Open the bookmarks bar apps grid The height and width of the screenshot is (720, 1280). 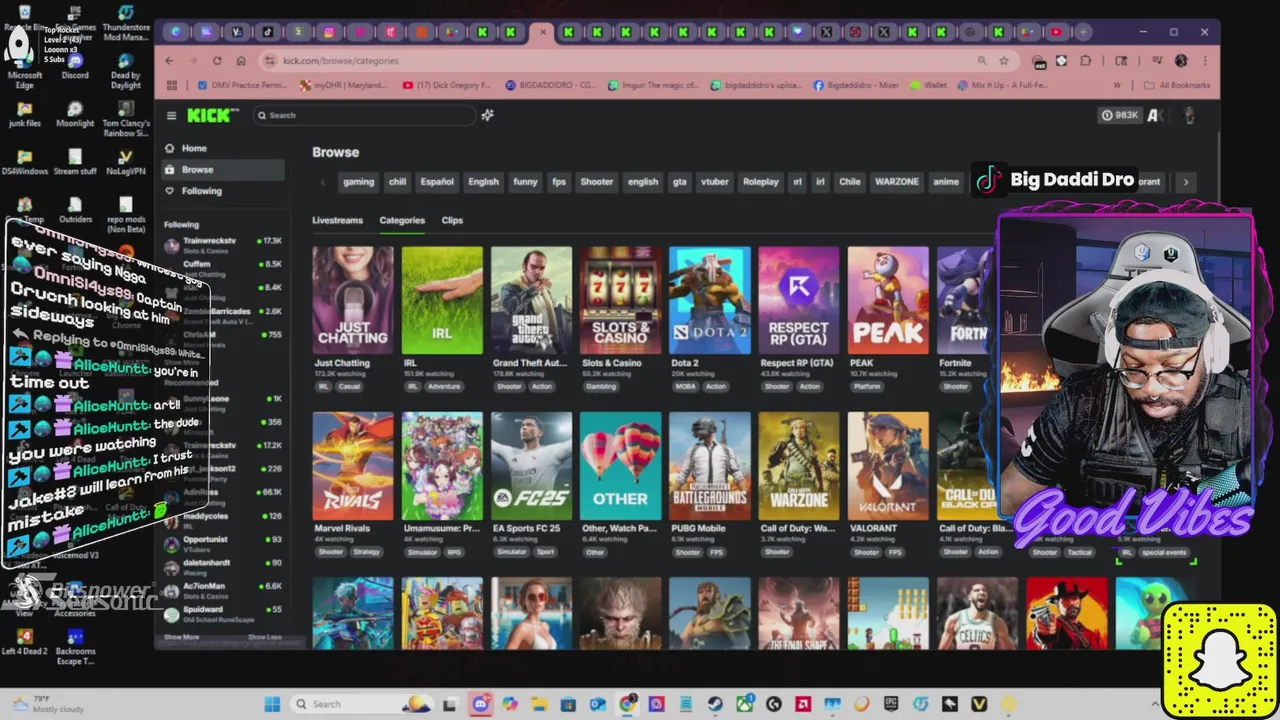[172, 85]
